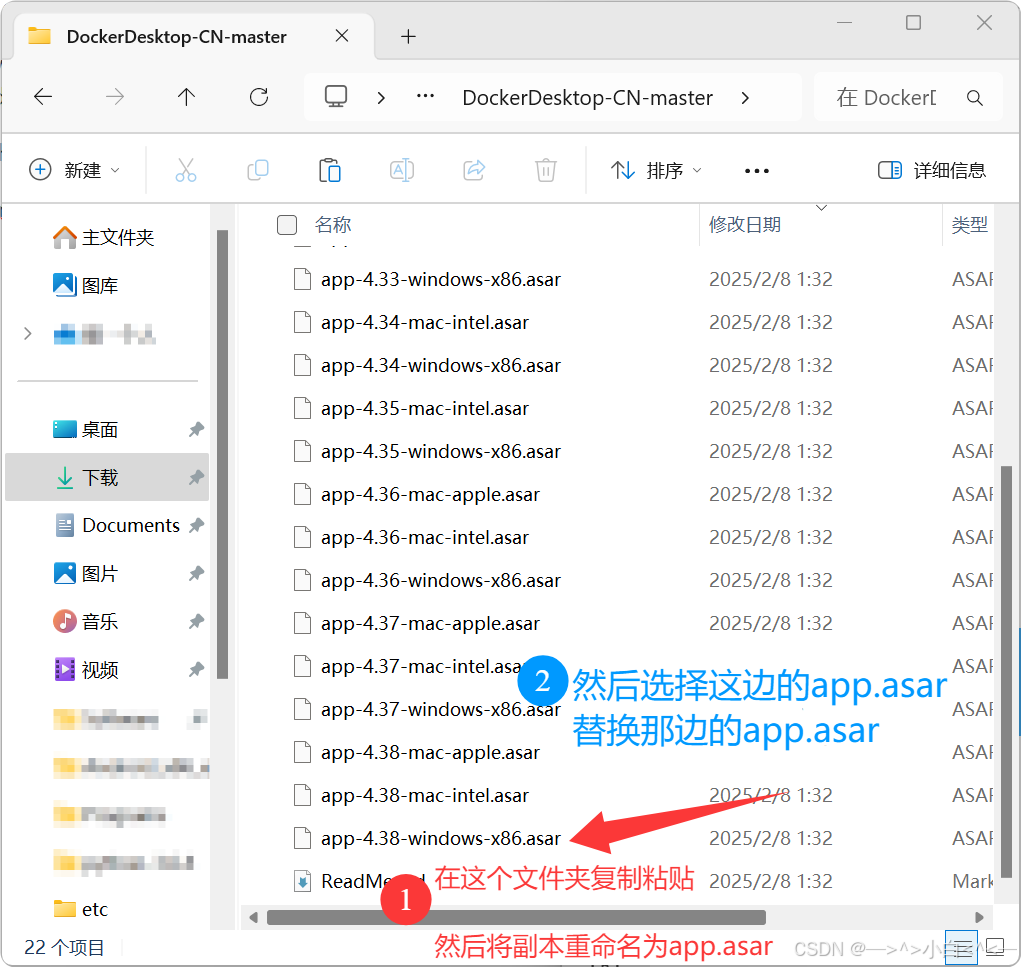Viewport: 1021px width, 967px height.
Task: Open the etc folder in sidebar
Action: [81, 909]
